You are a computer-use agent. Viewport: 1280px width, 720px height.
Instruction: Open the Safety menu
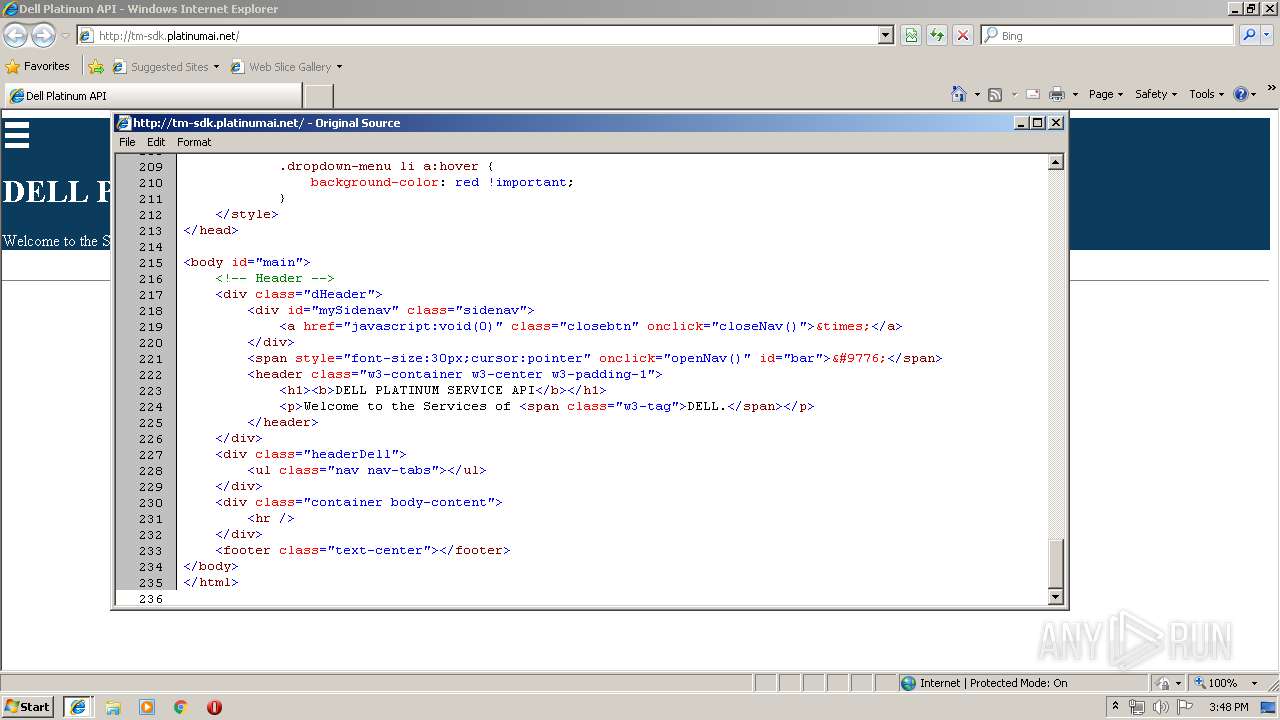1156,94
